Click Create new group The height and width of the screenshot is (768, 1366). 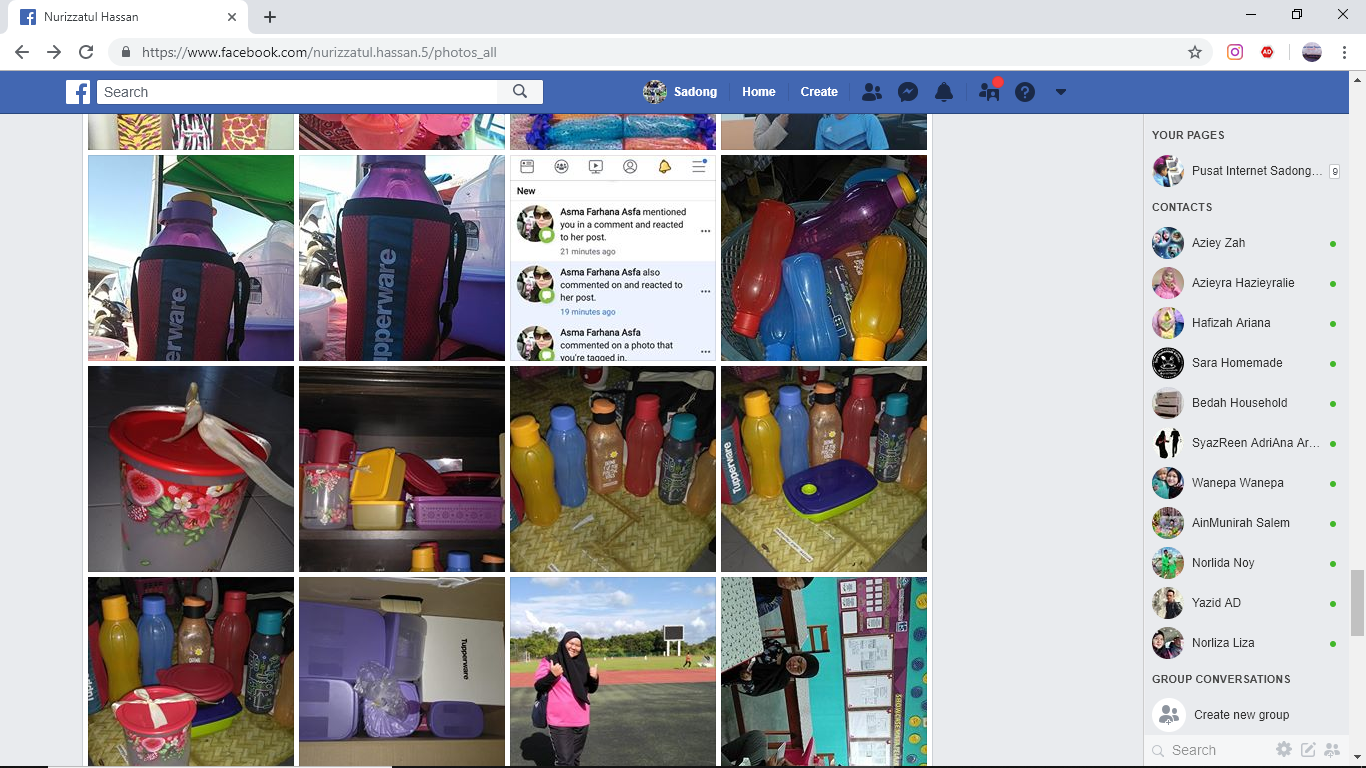click(1241, 715)
